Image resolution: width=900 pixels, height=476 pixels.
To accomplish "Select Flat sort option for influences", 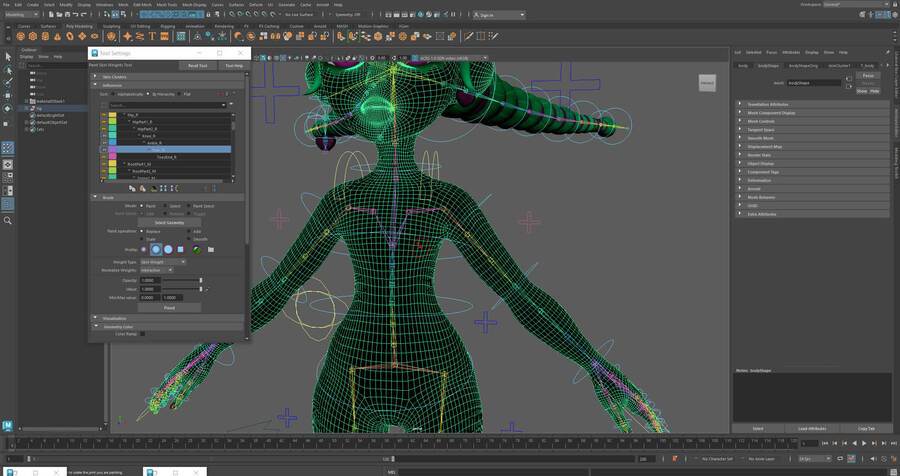I will pos(180,94).
